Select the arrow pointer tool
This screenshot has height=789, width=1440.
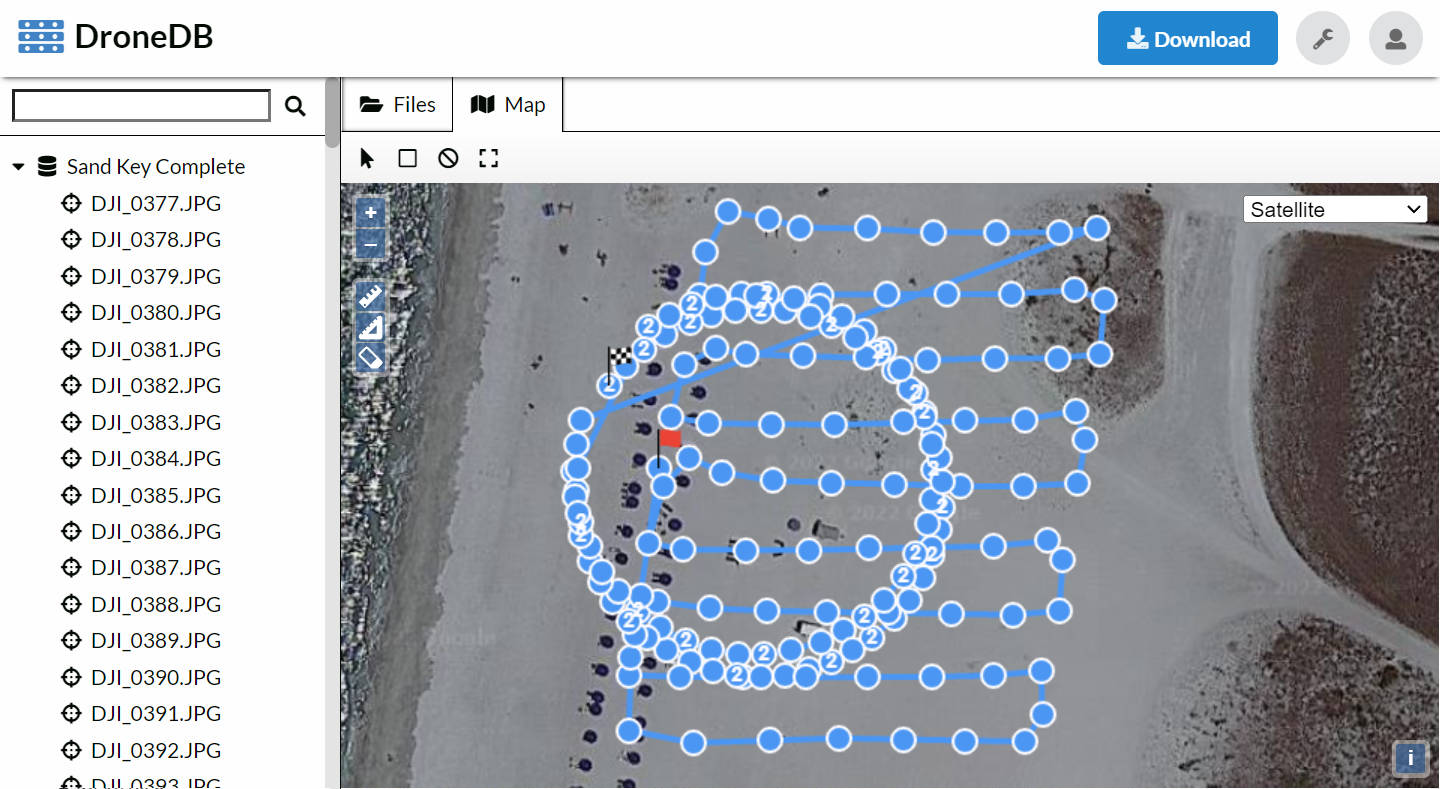(x=367, y=158)
